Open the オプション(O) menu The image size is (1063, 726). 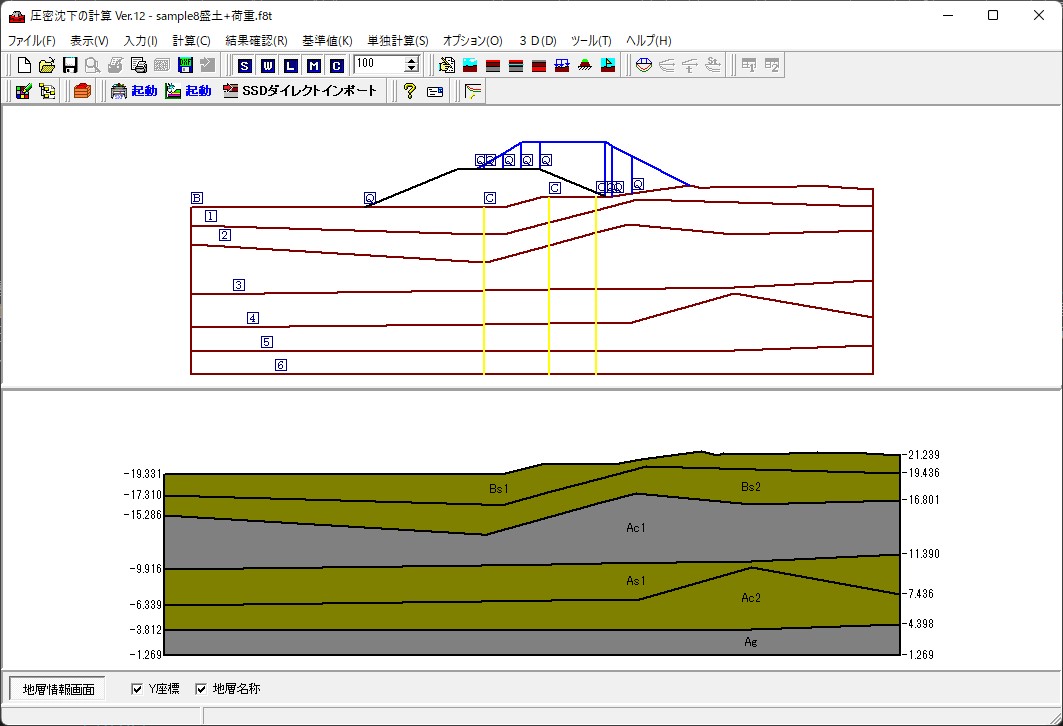pos(472,41)
